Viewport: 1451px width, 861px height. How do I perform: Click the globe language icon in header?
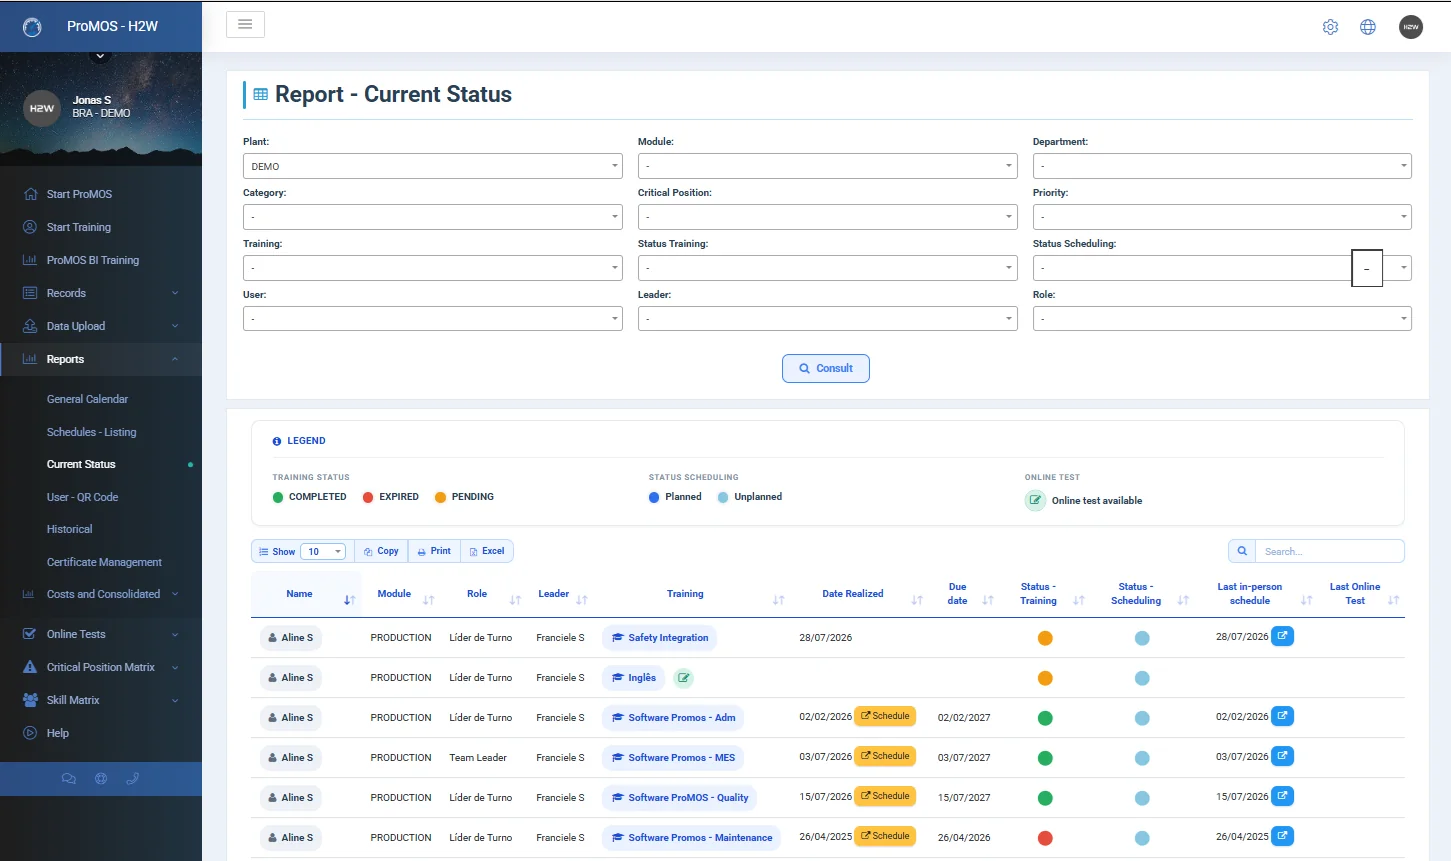[1368, 27]
